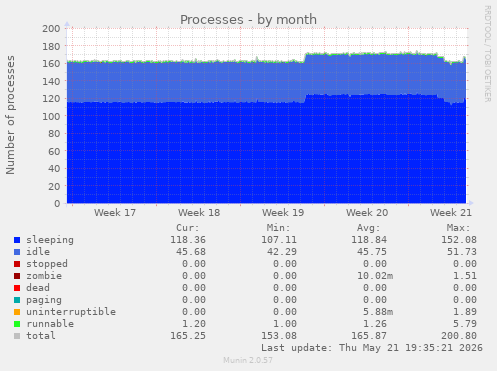Click sleeping current value 118.36
Image resolution: width=497 pixels, height=371 pixels.
pyautogui.click(x=188, y=240)
